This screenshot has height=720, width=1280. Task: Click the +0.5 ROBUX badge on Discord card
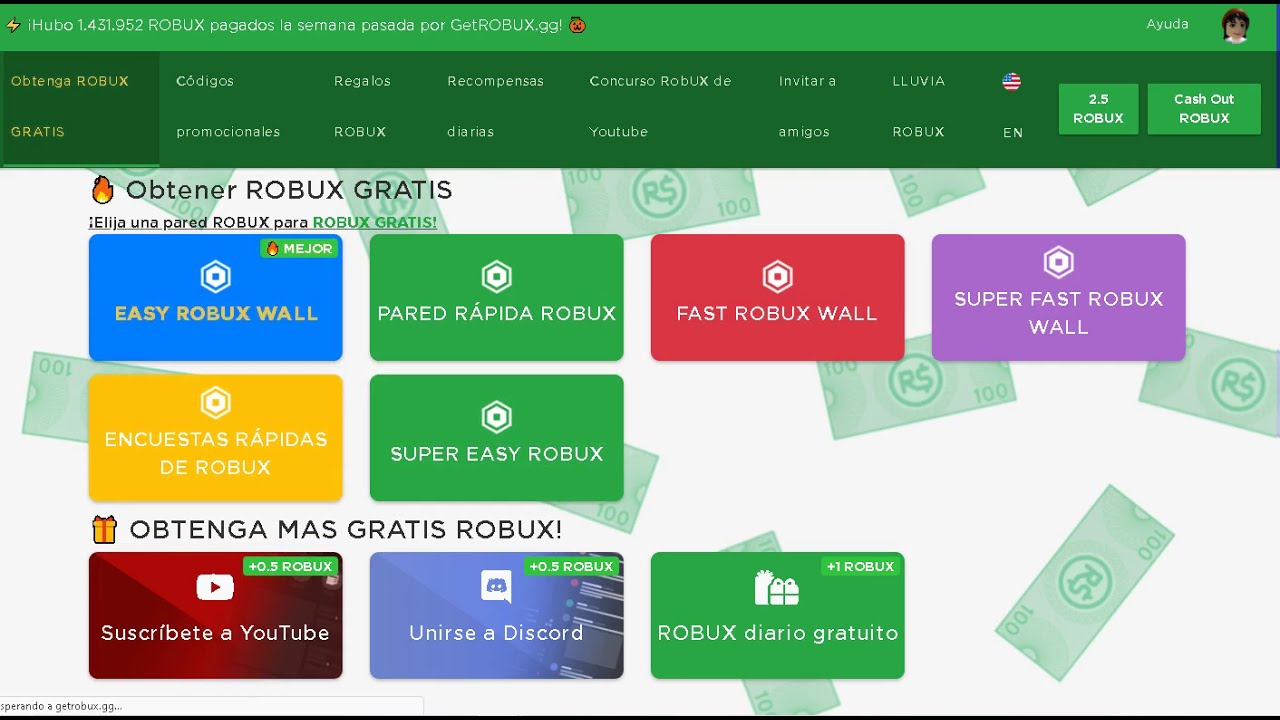coord(571,566)
